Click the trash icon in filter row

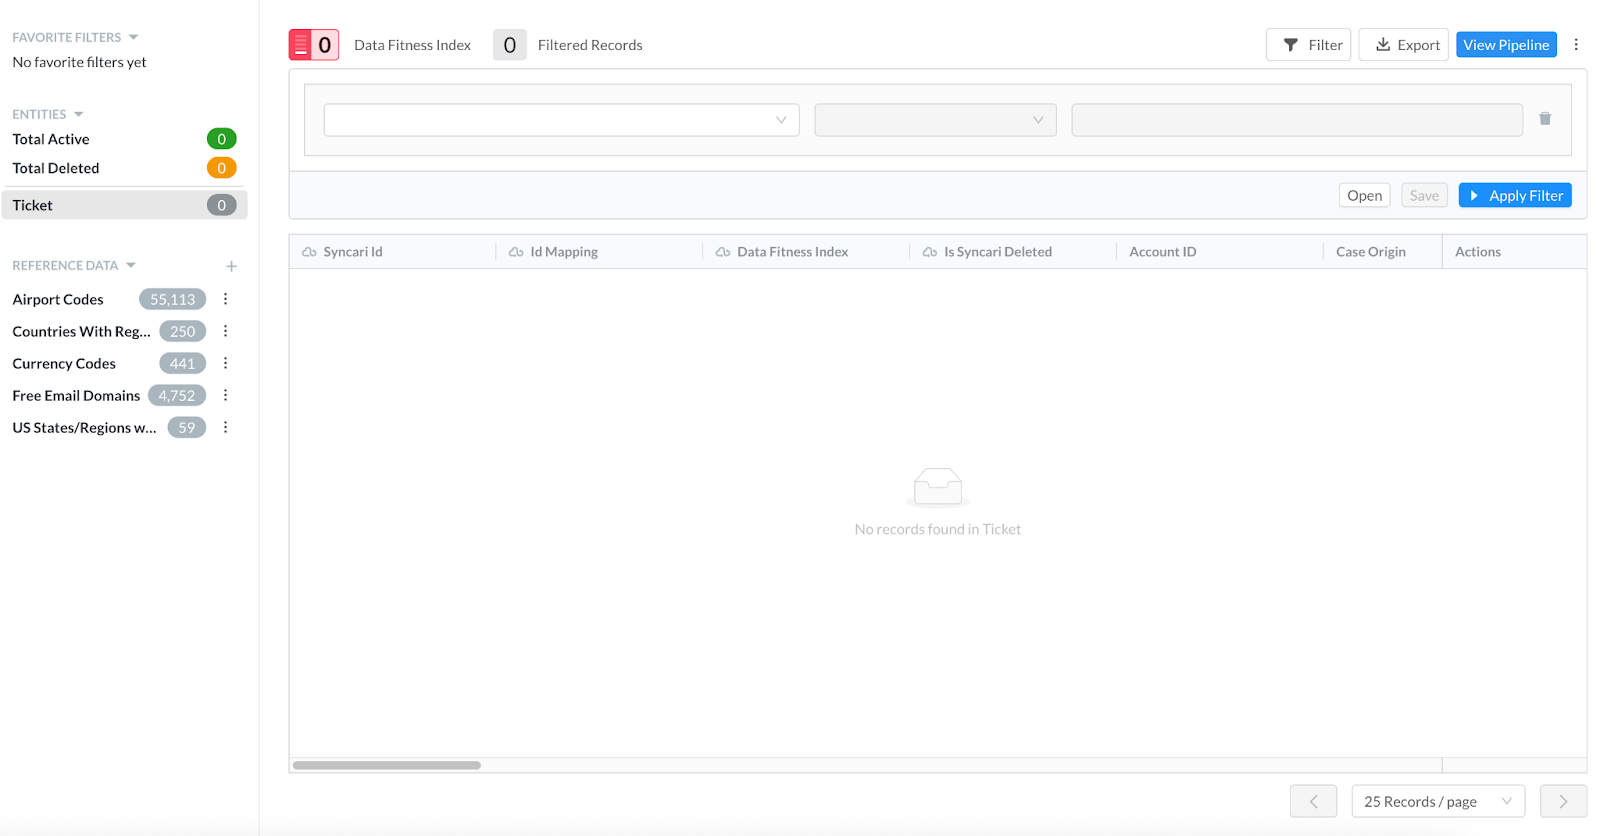coord(1545,119)
